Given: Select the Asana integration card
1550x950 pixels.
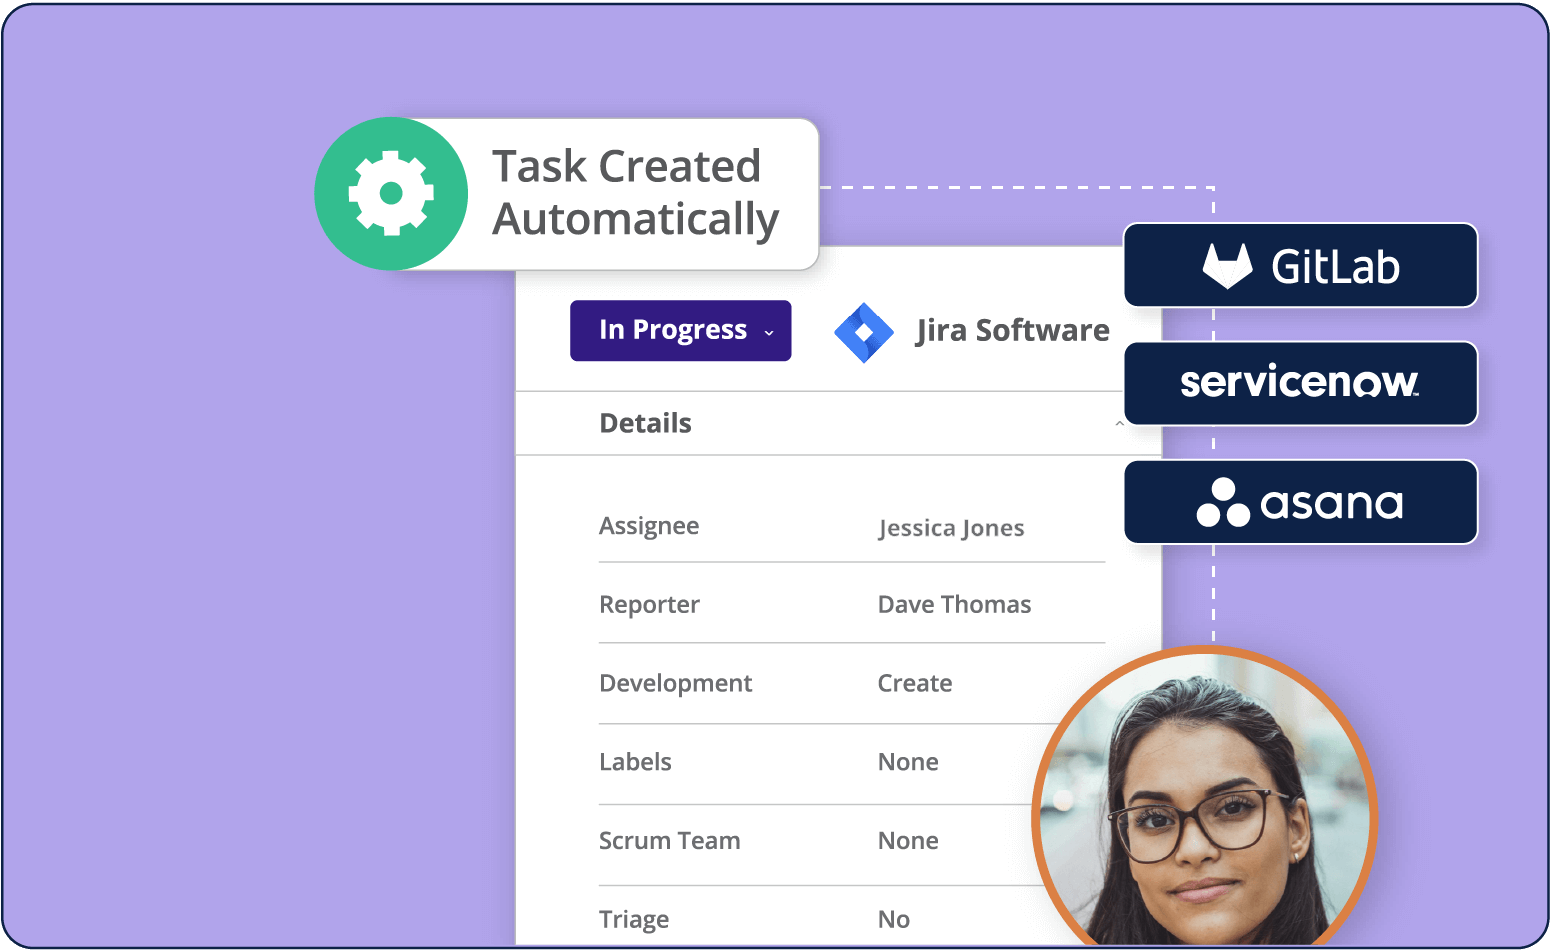Looking at the screenshot, I should (1301, 501).
